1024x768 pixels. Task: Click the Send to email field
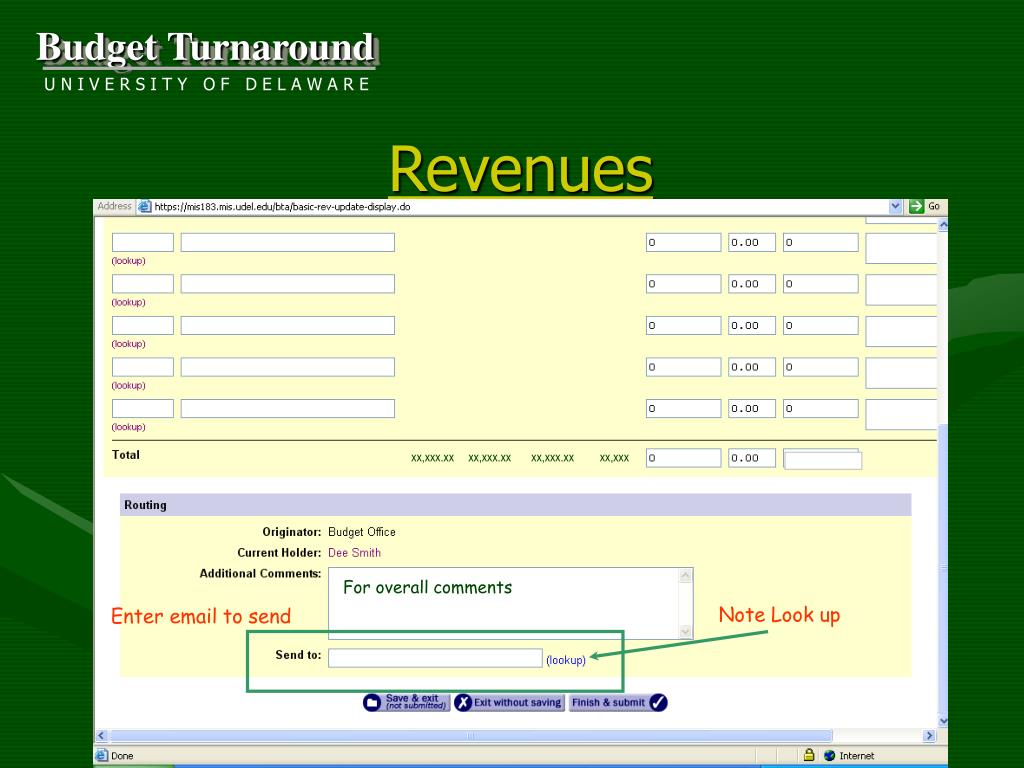tap(435, 658)
